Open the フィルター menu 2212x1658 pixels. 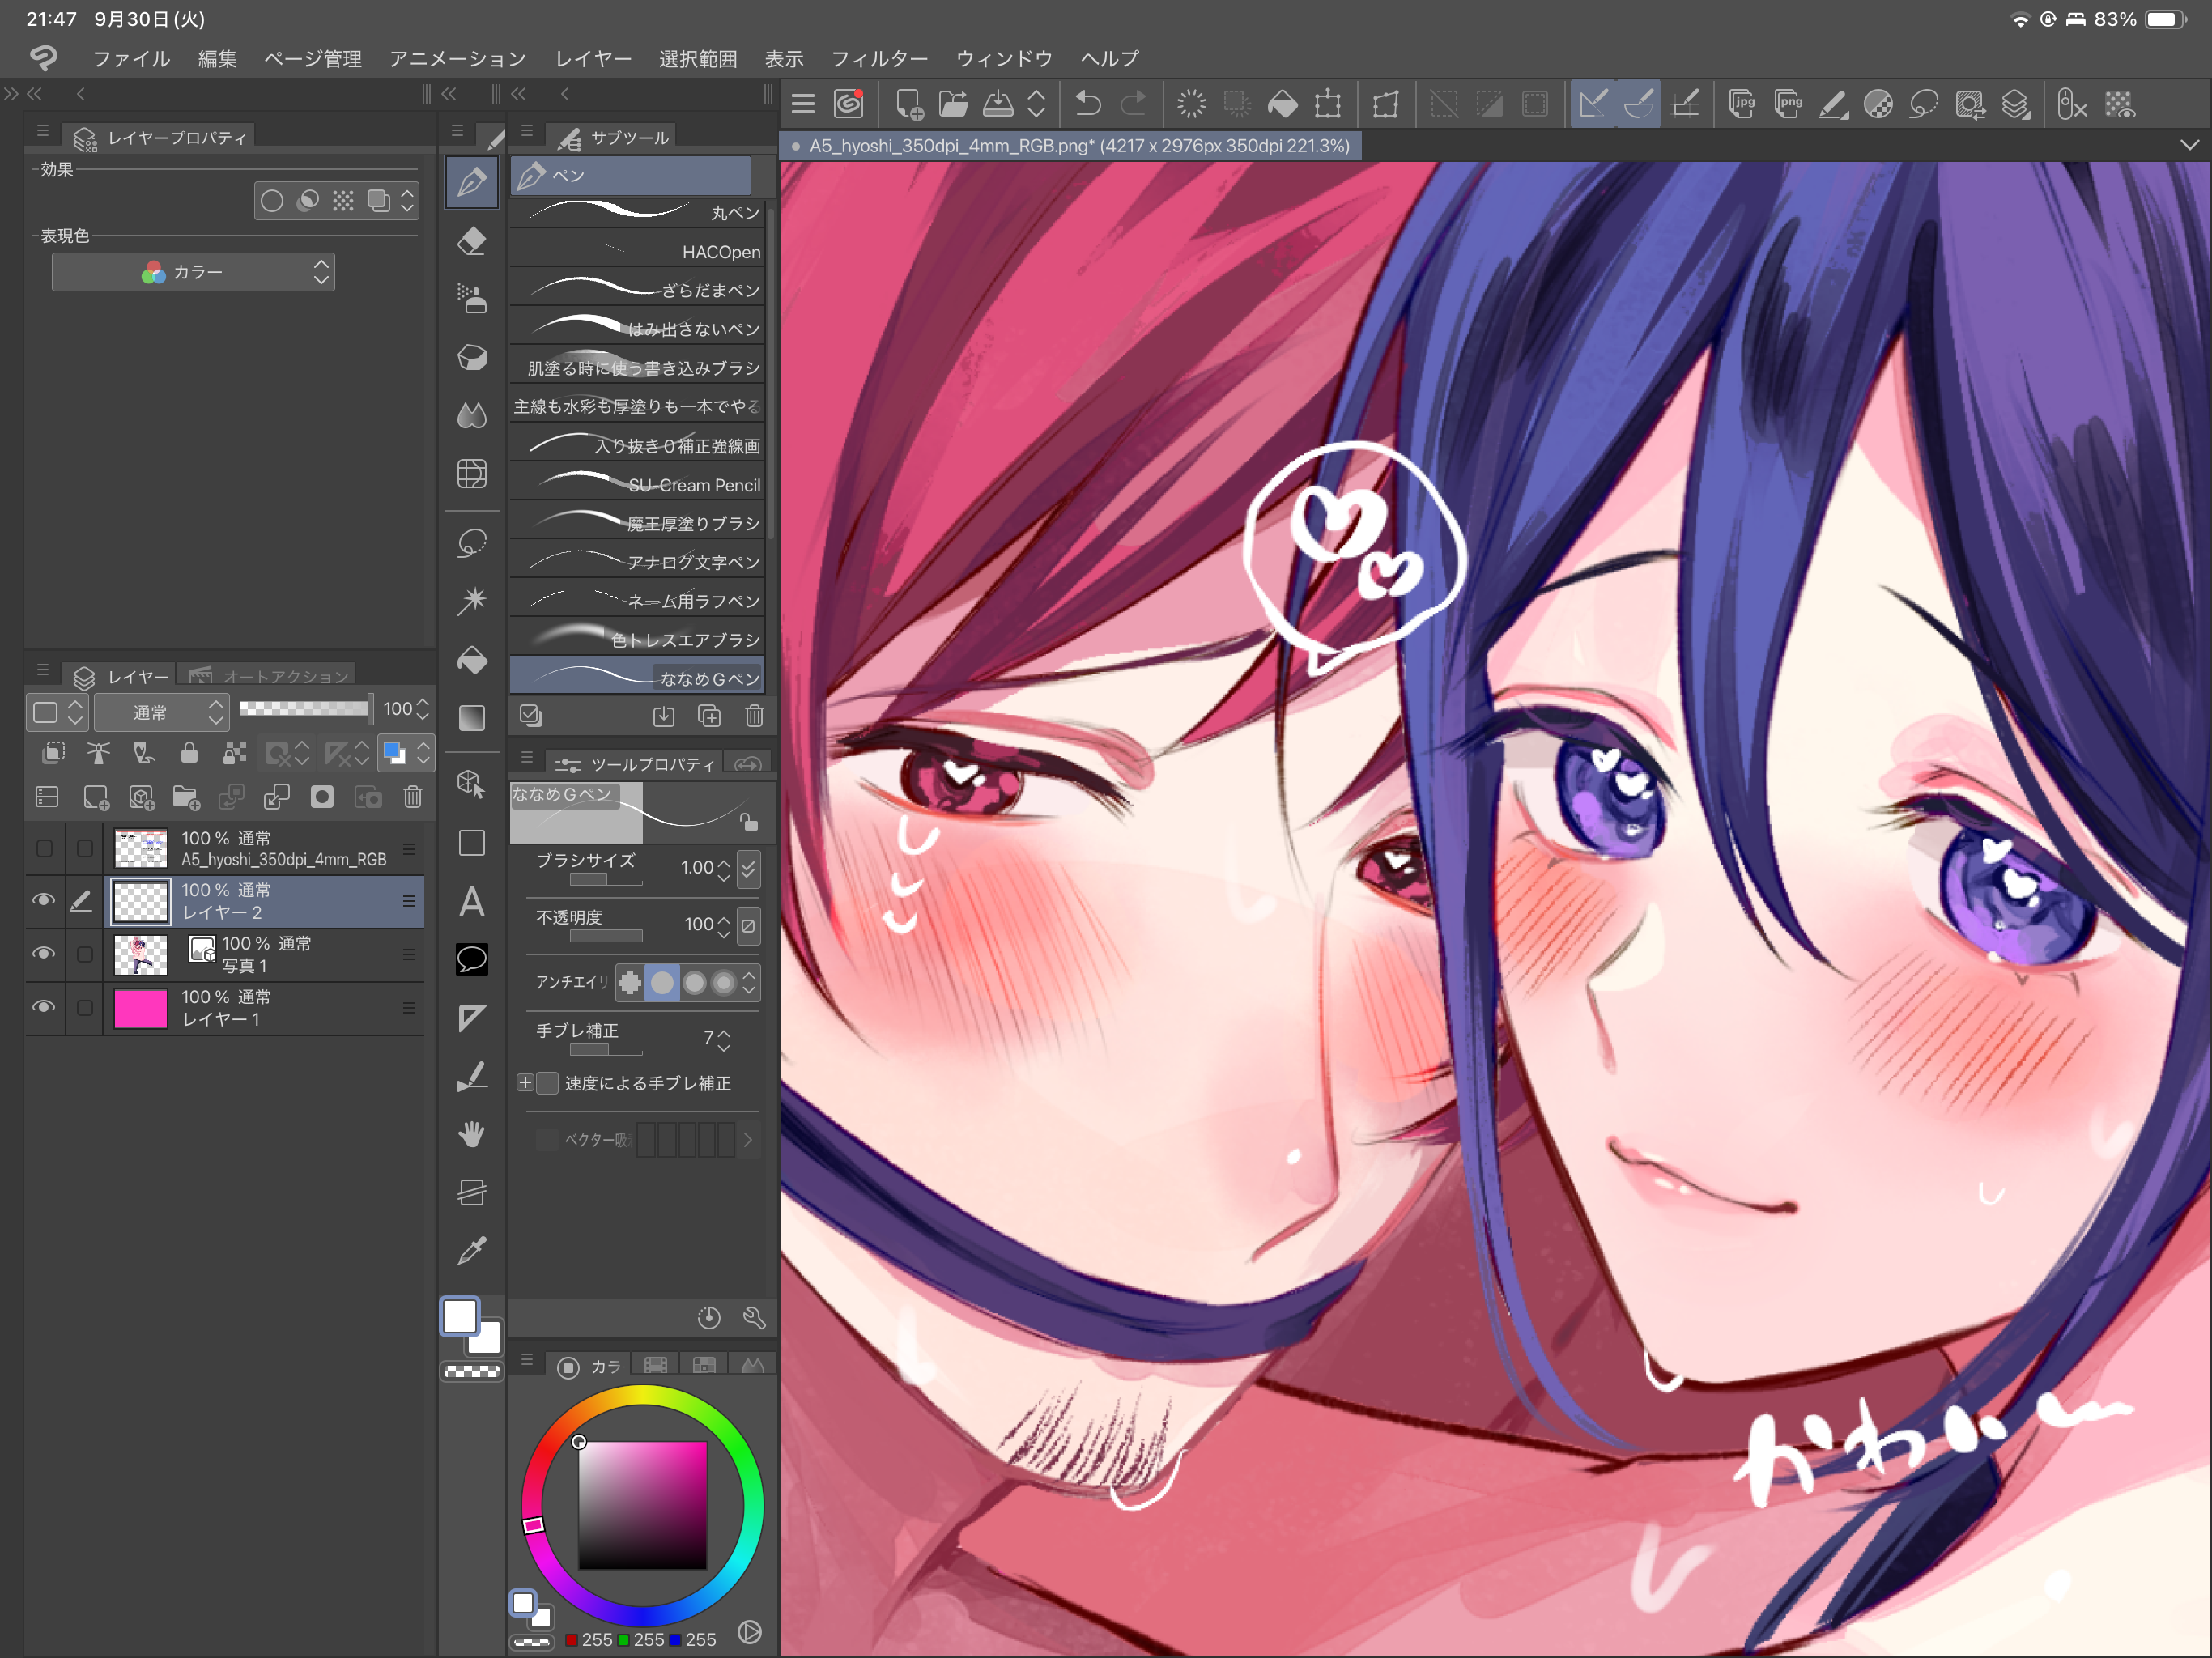point(879,59)
